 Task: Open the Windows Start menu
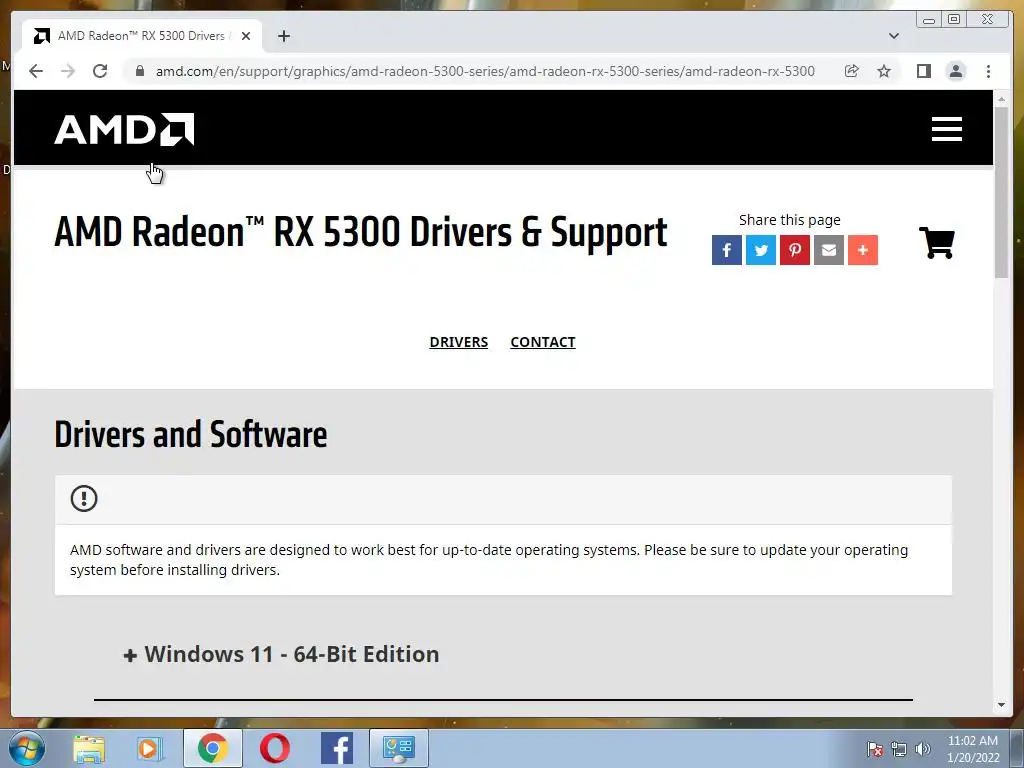pos(26,748)
